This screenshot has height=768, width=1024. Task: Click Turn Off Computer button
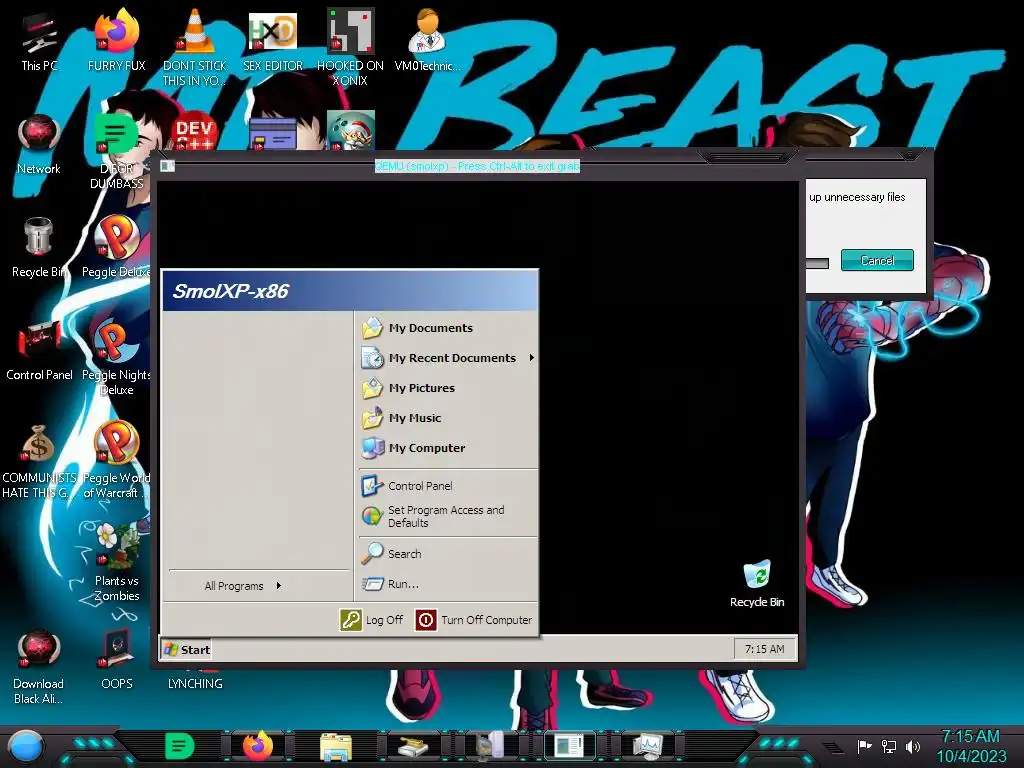click(x=474, y=620)
